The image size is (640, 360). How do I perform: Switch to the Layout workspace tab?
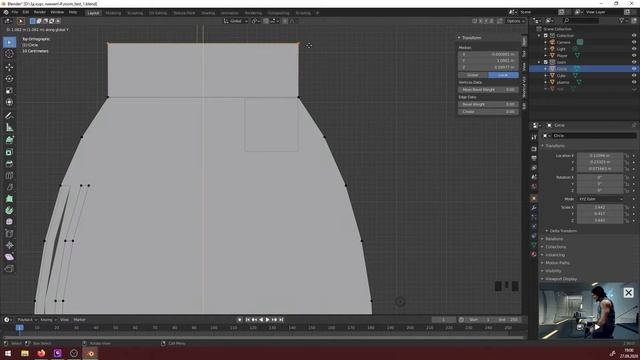tap(93, 13)
